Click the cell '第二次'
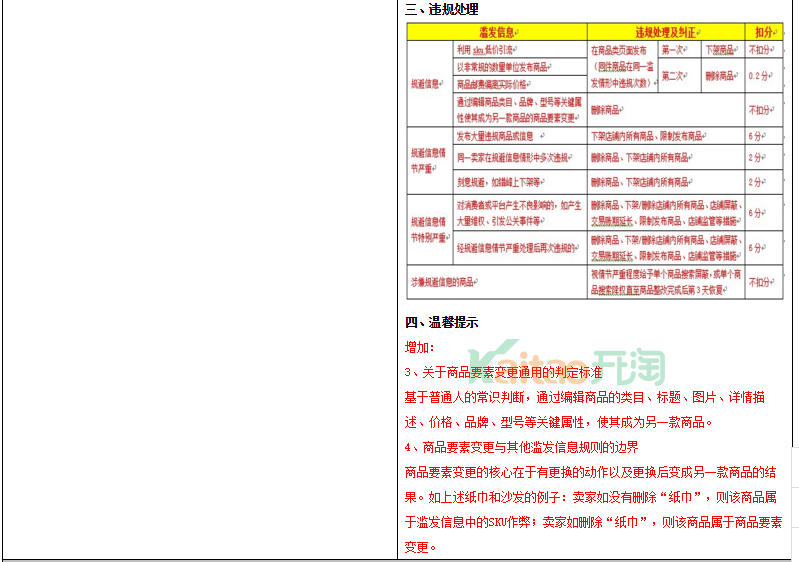 pos(679,76)
